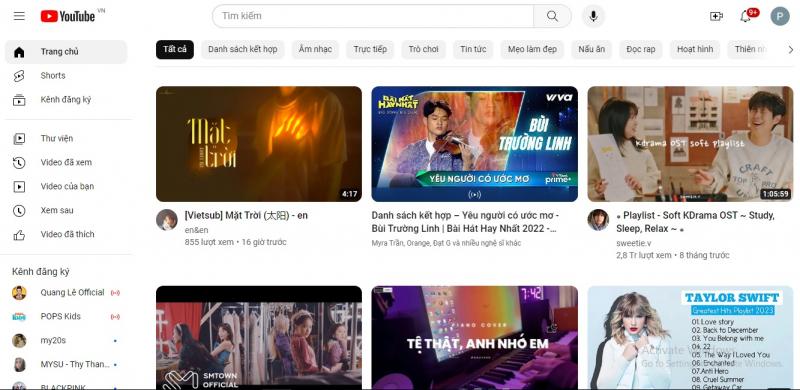Screen dimensions: 800x390
Task: Select the Âm nhạc chip
Action: click(x=315, y=50)
